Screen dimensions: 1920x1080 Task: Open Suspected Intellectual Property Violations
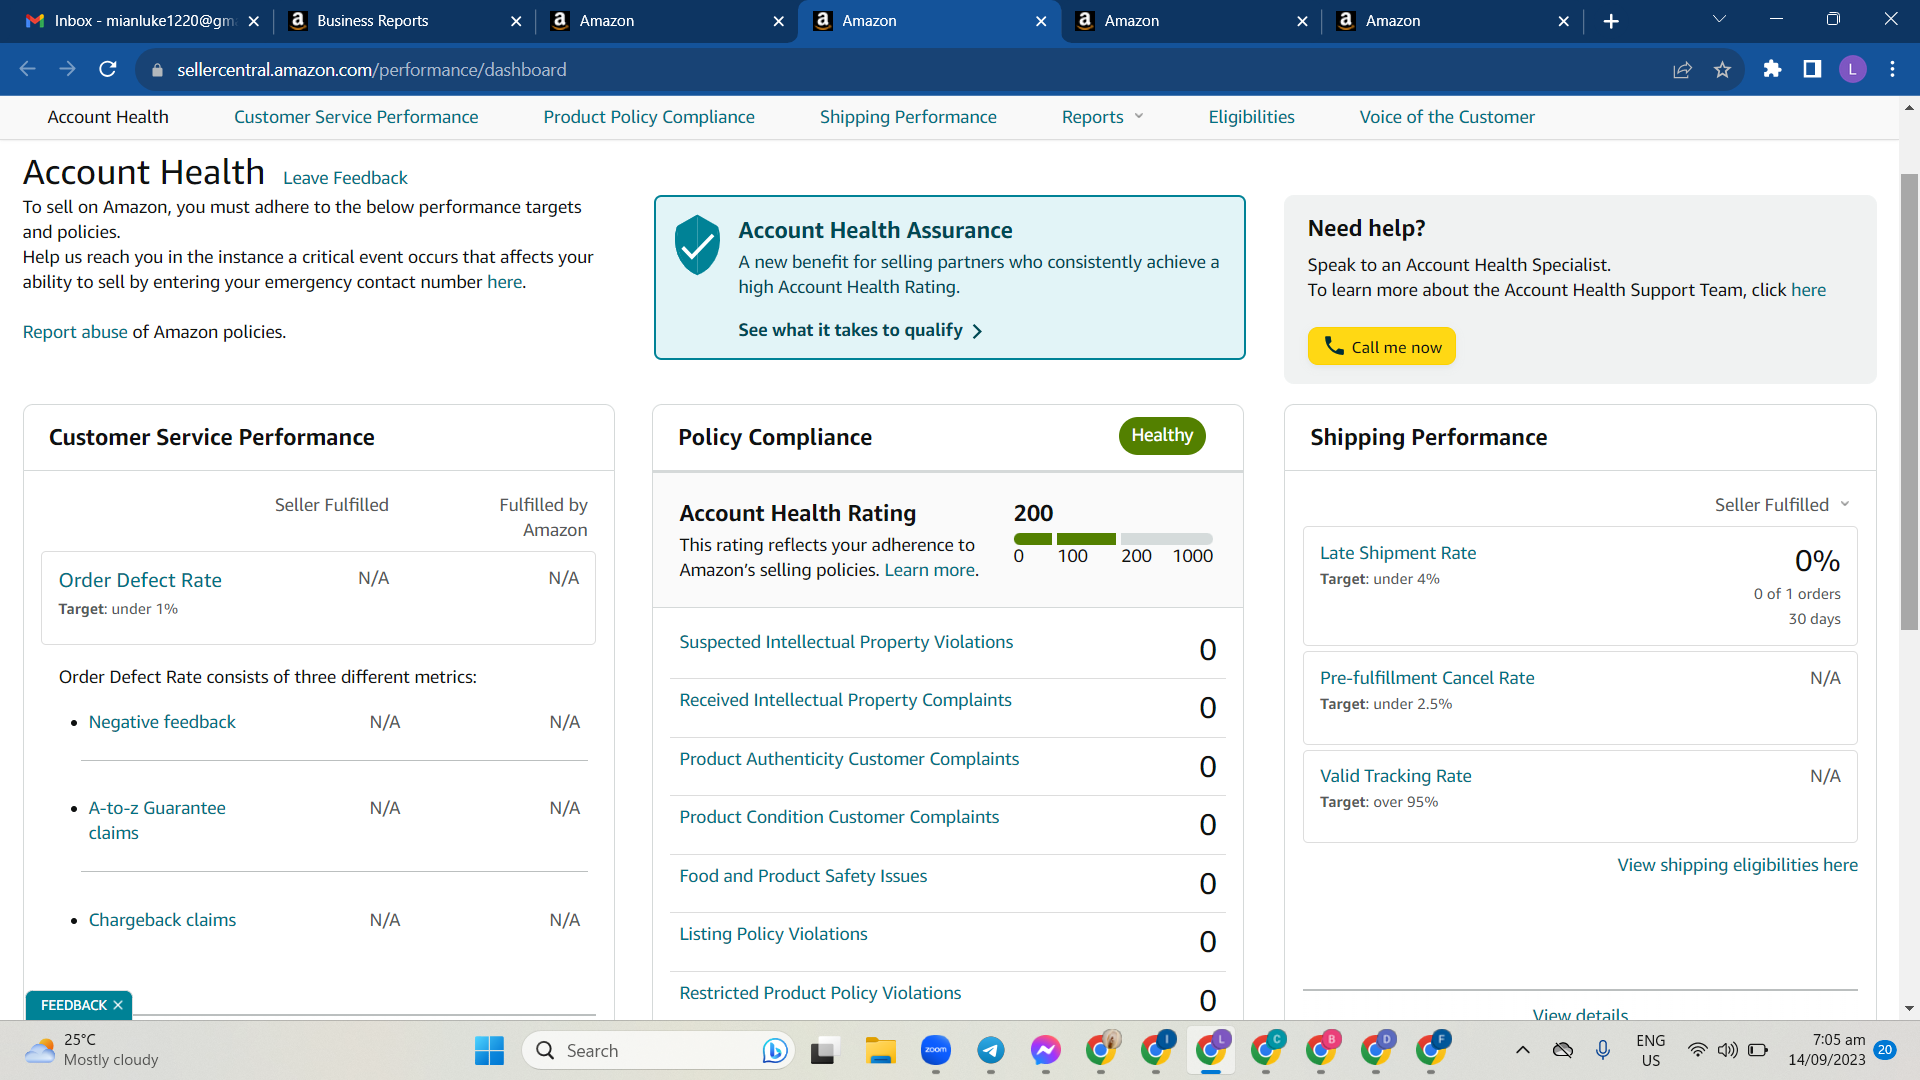pos(846,642)
